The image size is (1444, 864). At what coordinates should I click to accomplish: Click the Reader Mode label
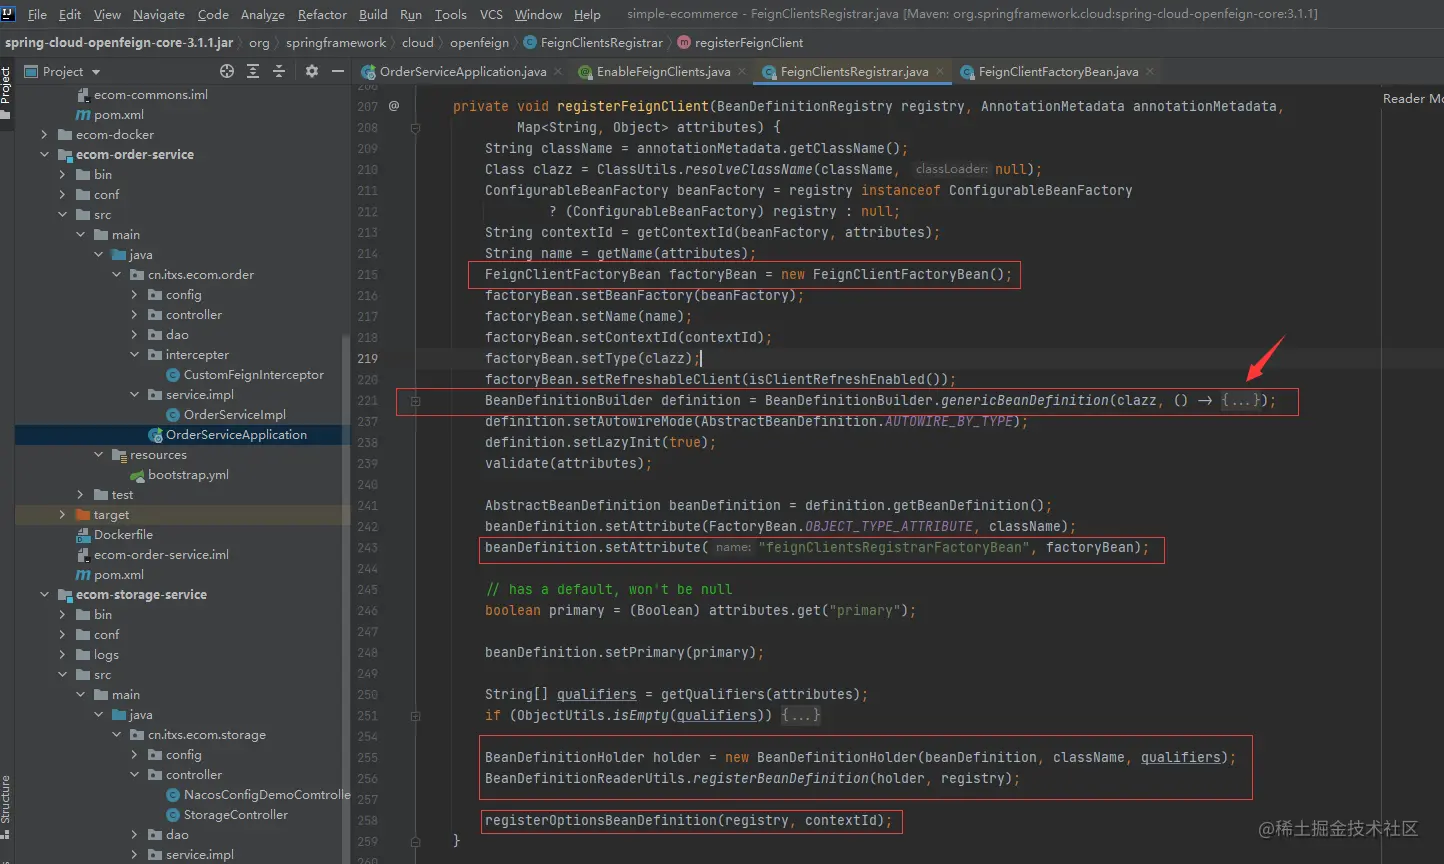coord(1412,98)
